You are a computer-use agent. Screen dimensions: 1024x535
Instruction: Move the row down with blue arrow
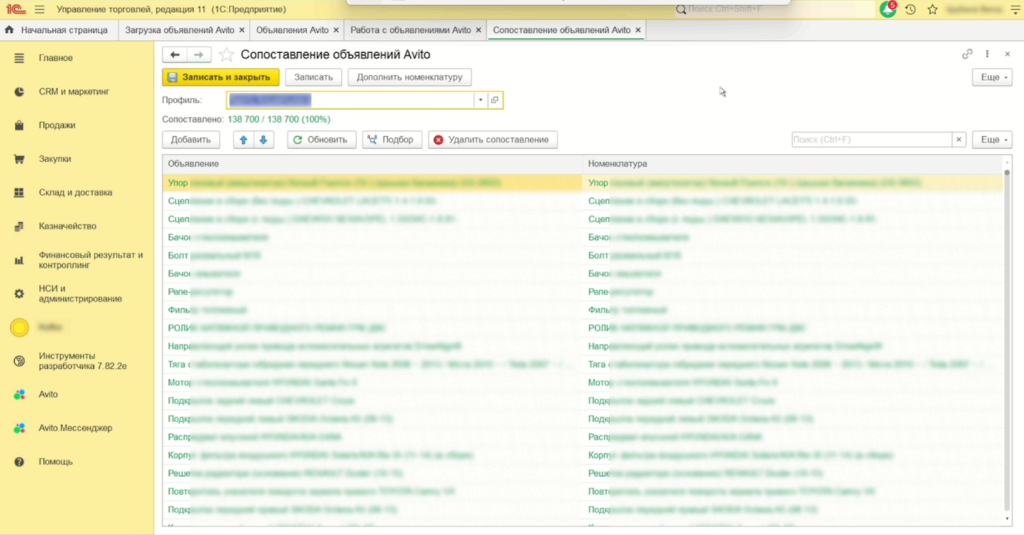click(264, 140)
